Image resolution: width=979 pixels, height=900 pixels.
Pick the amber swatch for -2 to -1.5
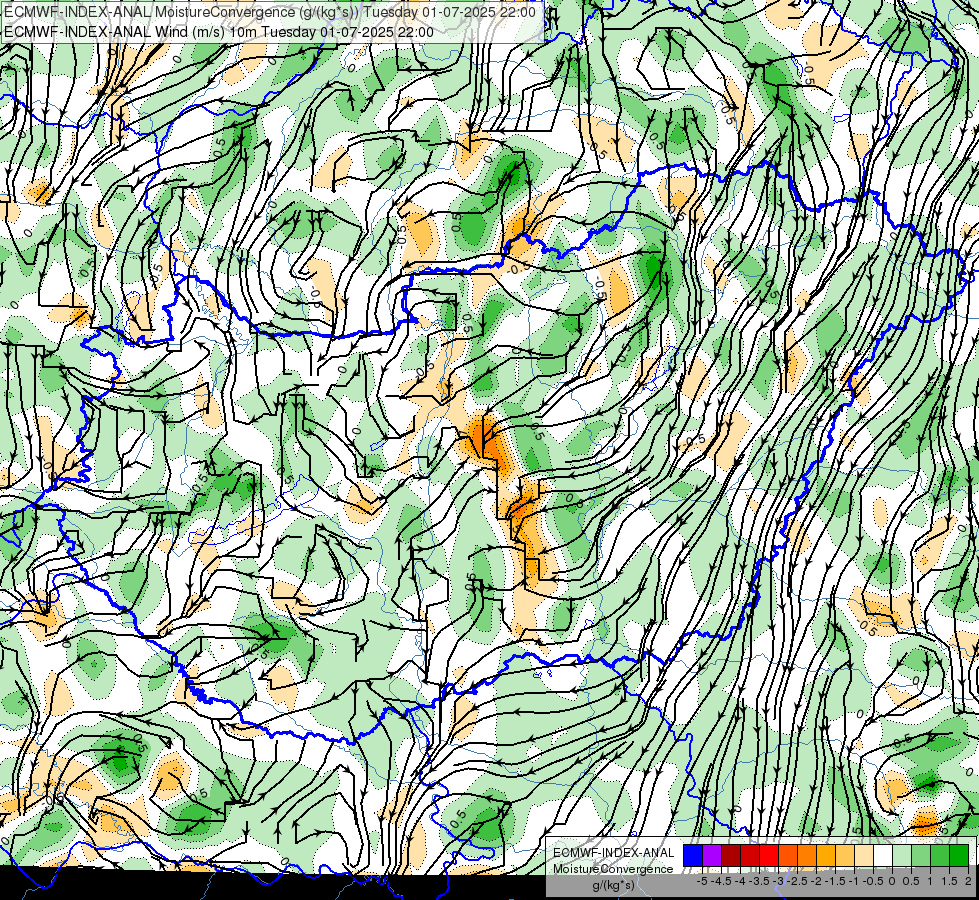pos(826,855)
